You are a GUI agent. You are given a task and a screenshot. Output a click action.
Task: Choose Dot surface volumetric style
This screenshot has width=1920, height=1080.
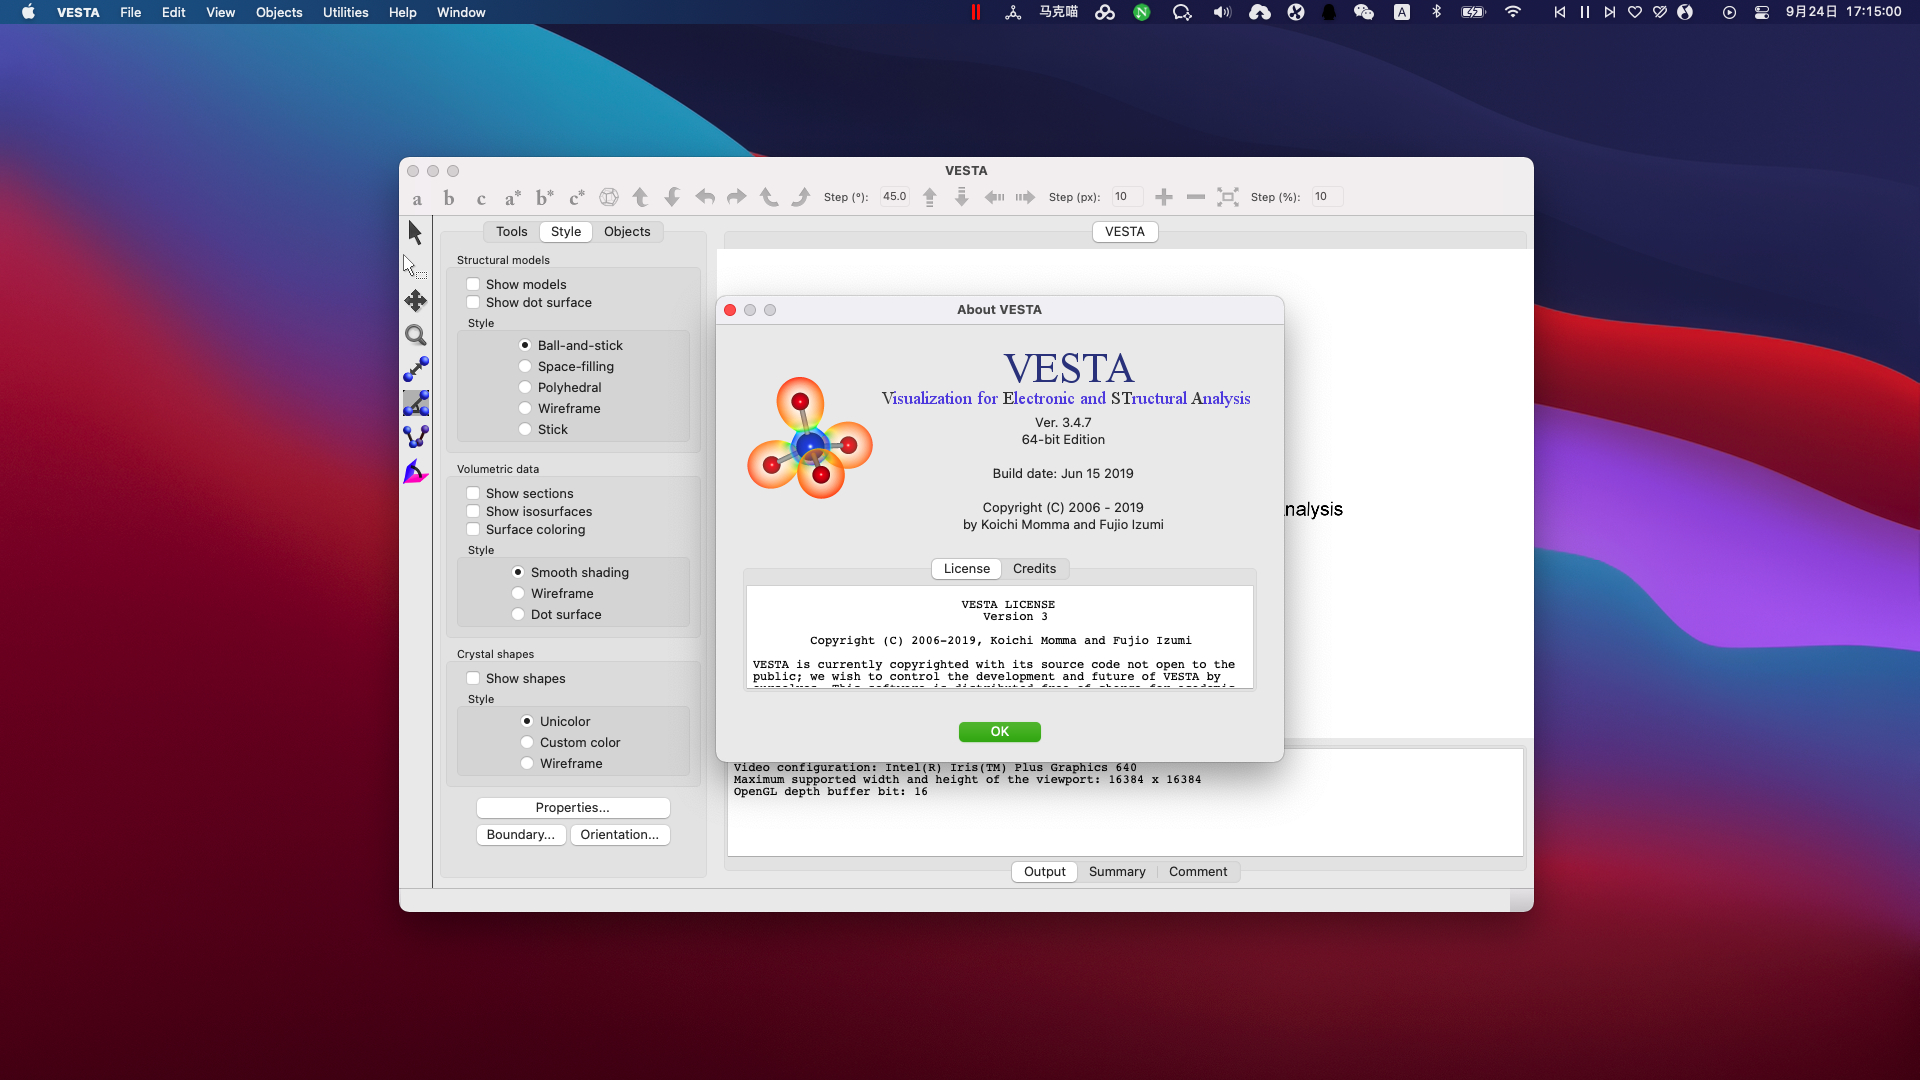point(518,615)
